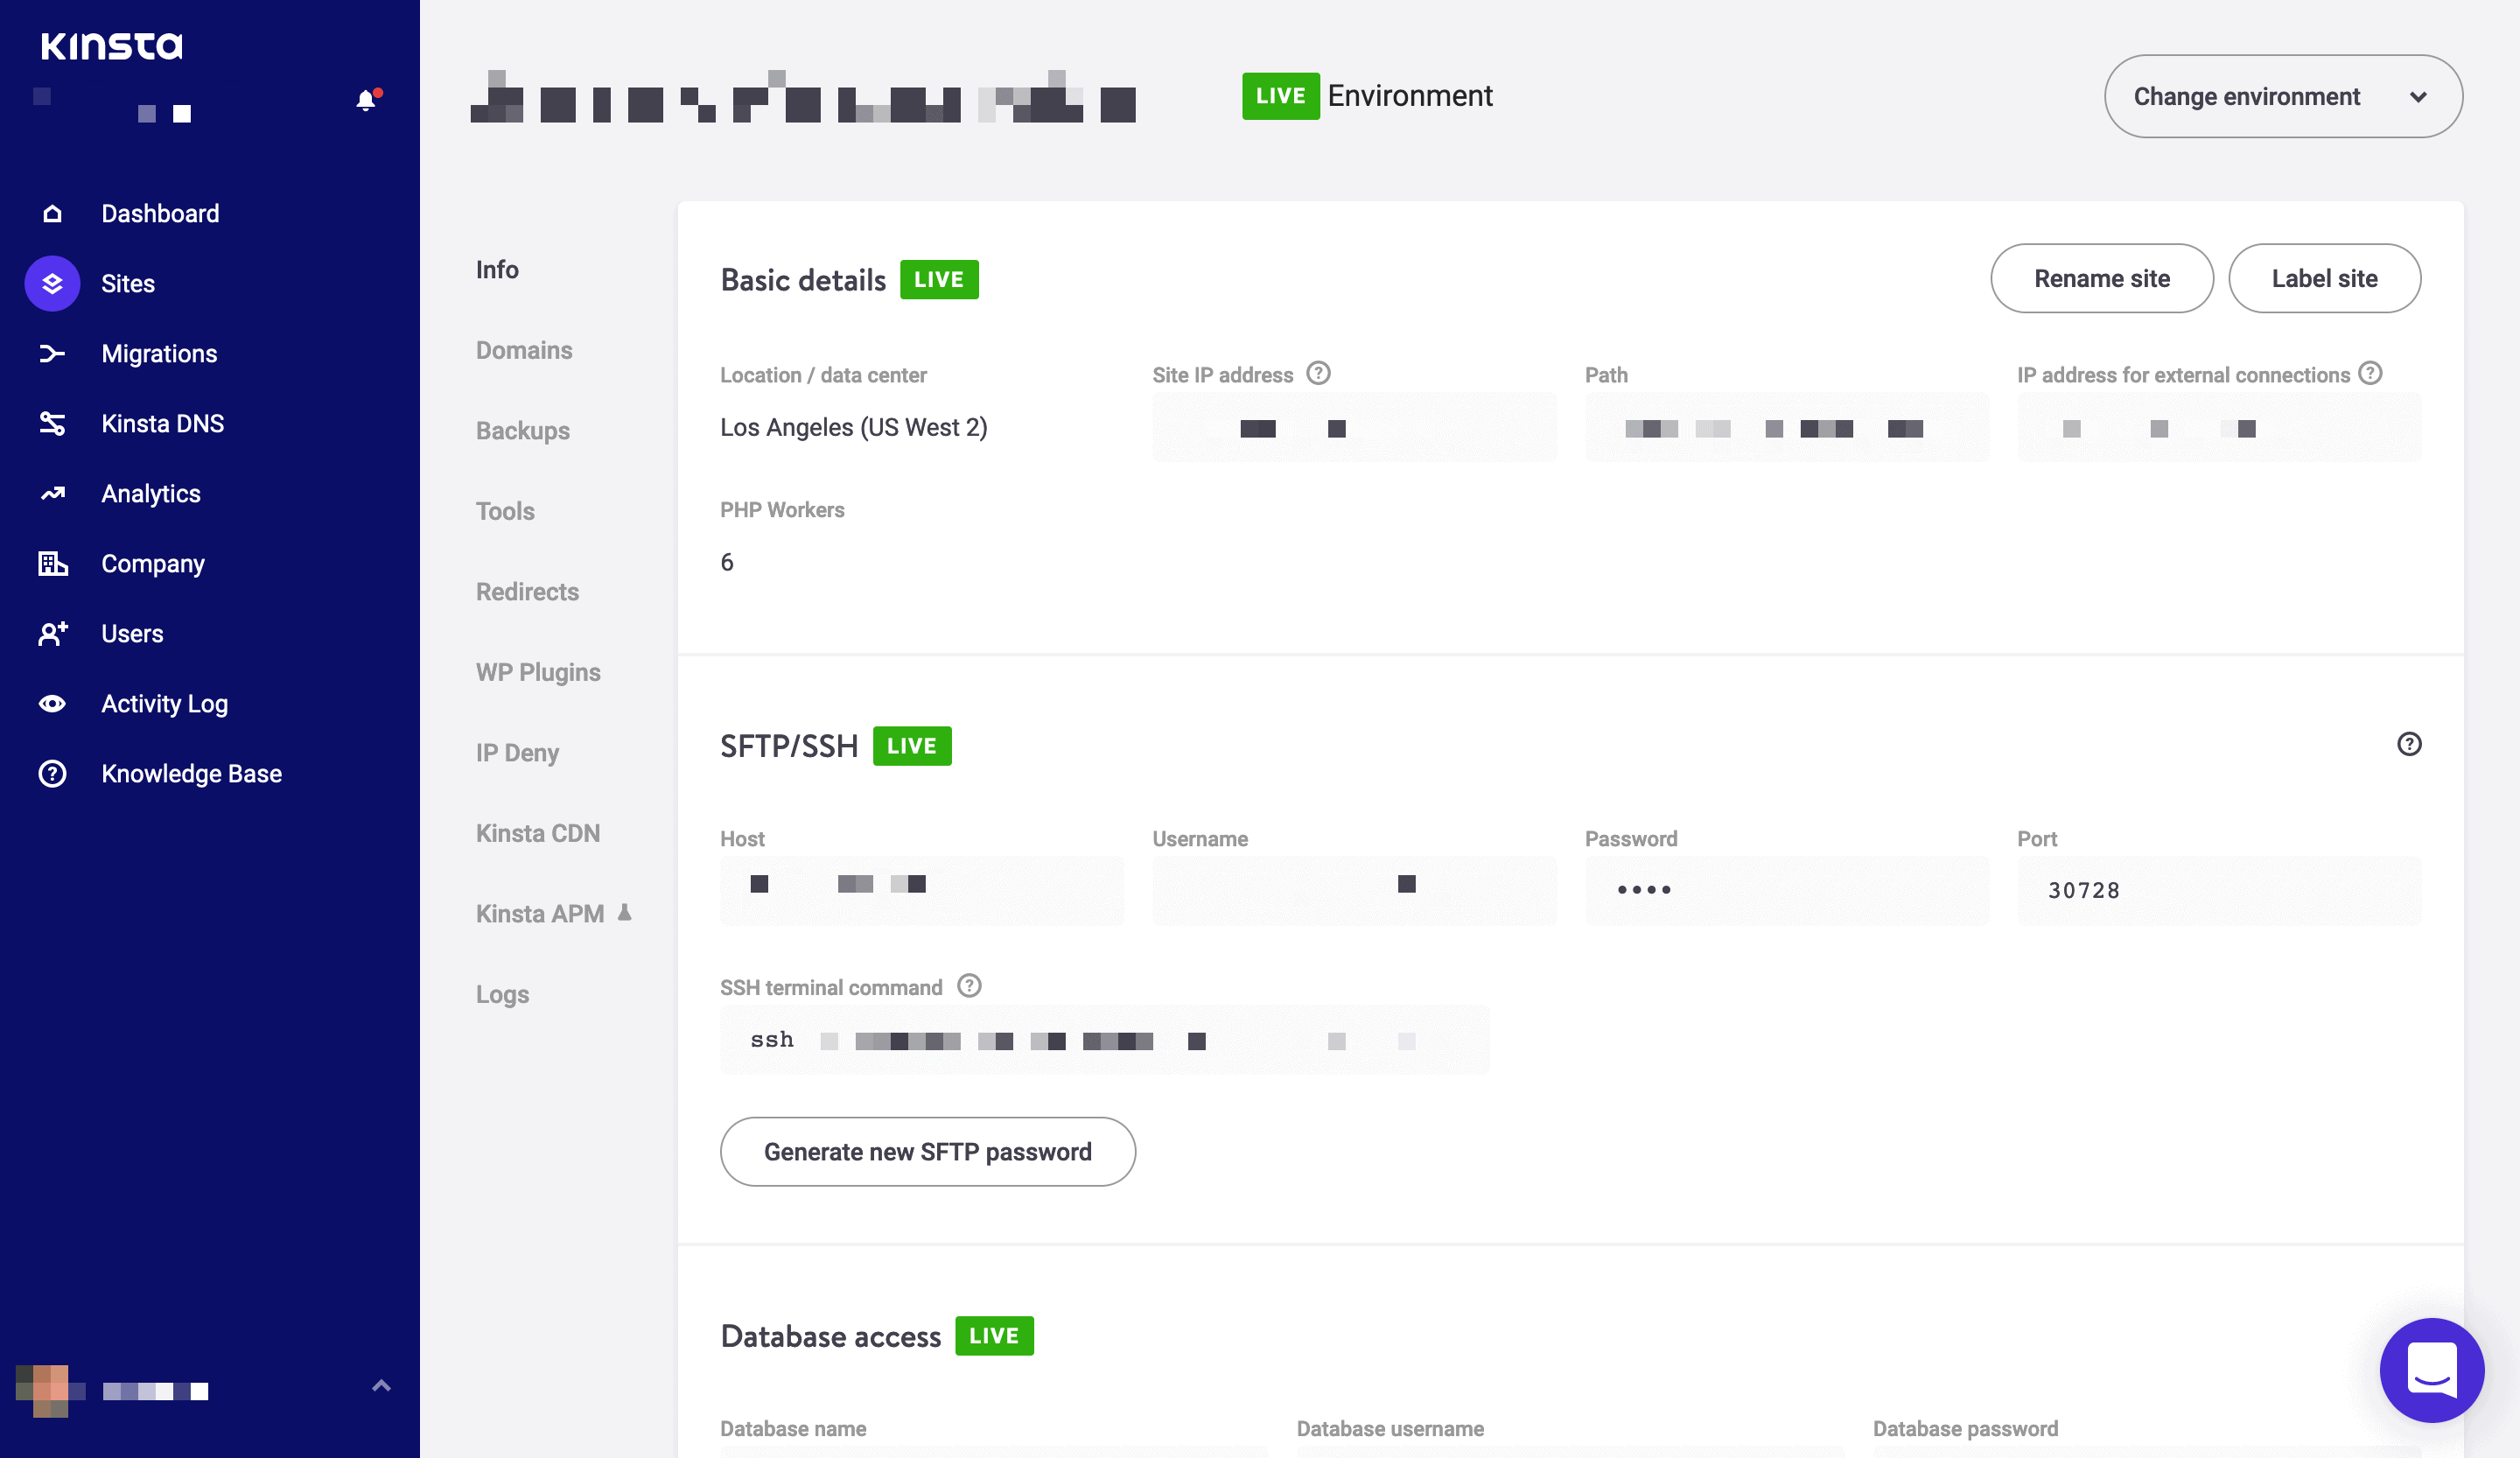Screen dimensions: 2520x1458
Task: Switch to the Kinsta CDN tab
Action: pyautogui.click(x=538, y=833)
